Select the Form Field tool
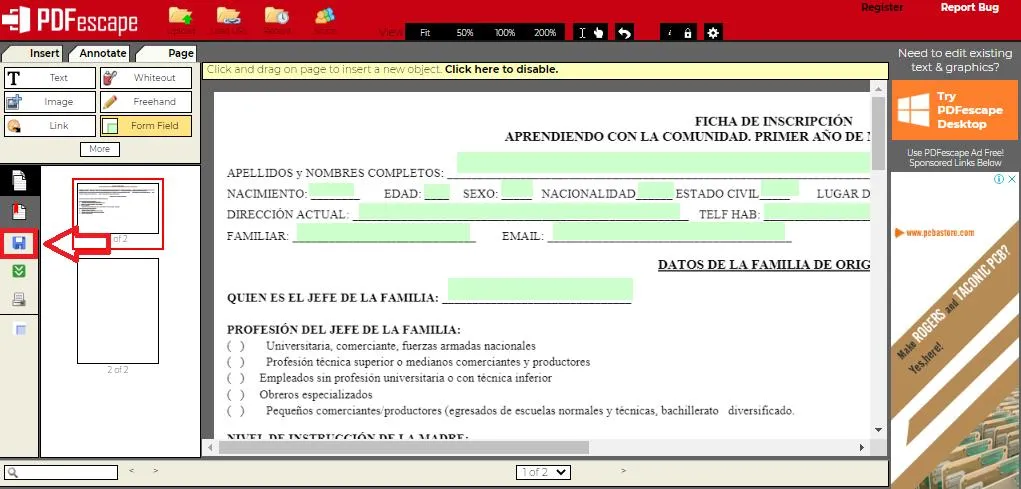1021x489 pixels. coord(146,126)
